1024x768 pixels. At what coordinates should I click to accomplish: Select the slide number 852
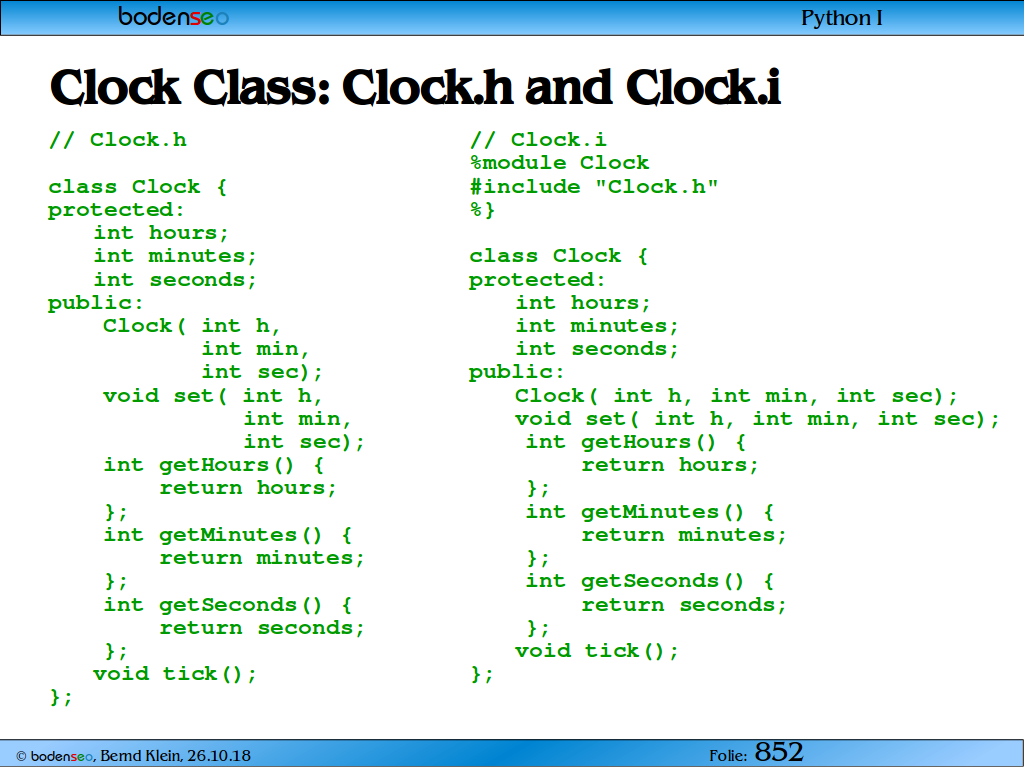click(779, 752)
